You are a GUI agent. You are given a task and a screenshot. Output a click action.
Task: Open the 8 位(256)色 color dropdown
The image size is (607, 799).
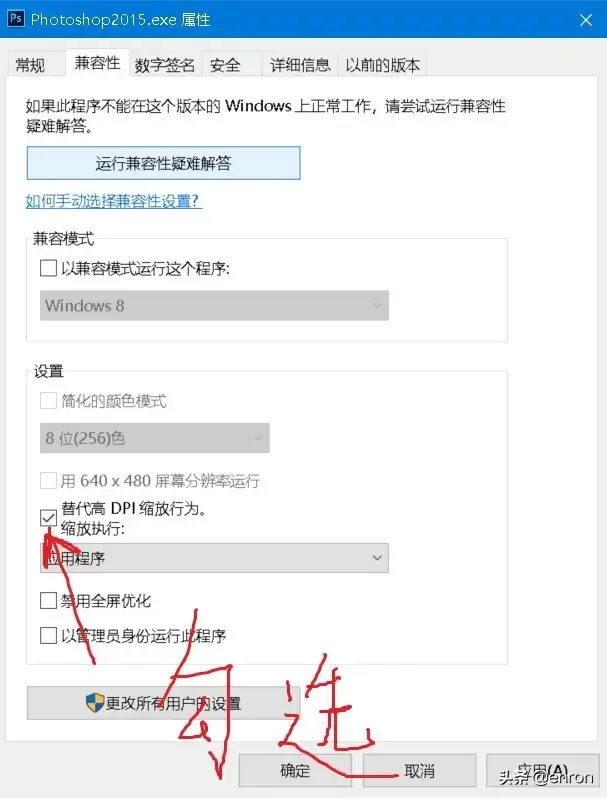pyautogui.click(x=155, y=438)
